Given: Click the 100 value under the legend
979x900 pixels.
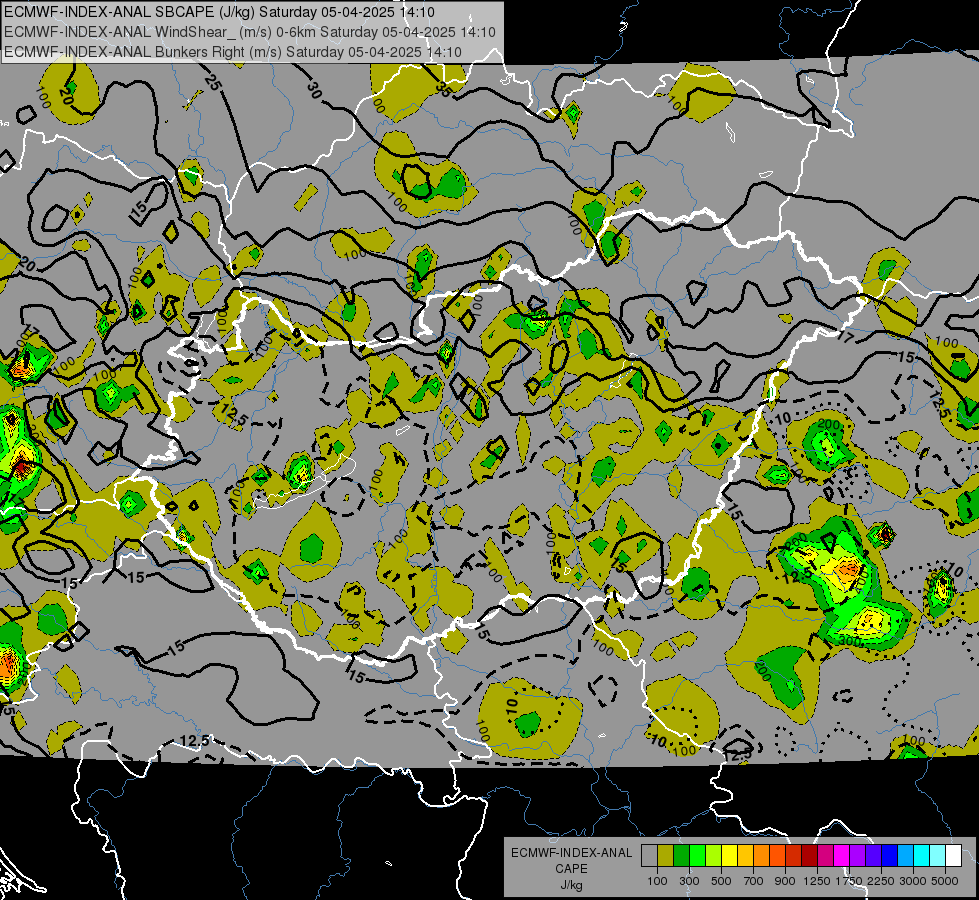Looking at the screenshot, I should pyautogui.click(x=657, y=881).
